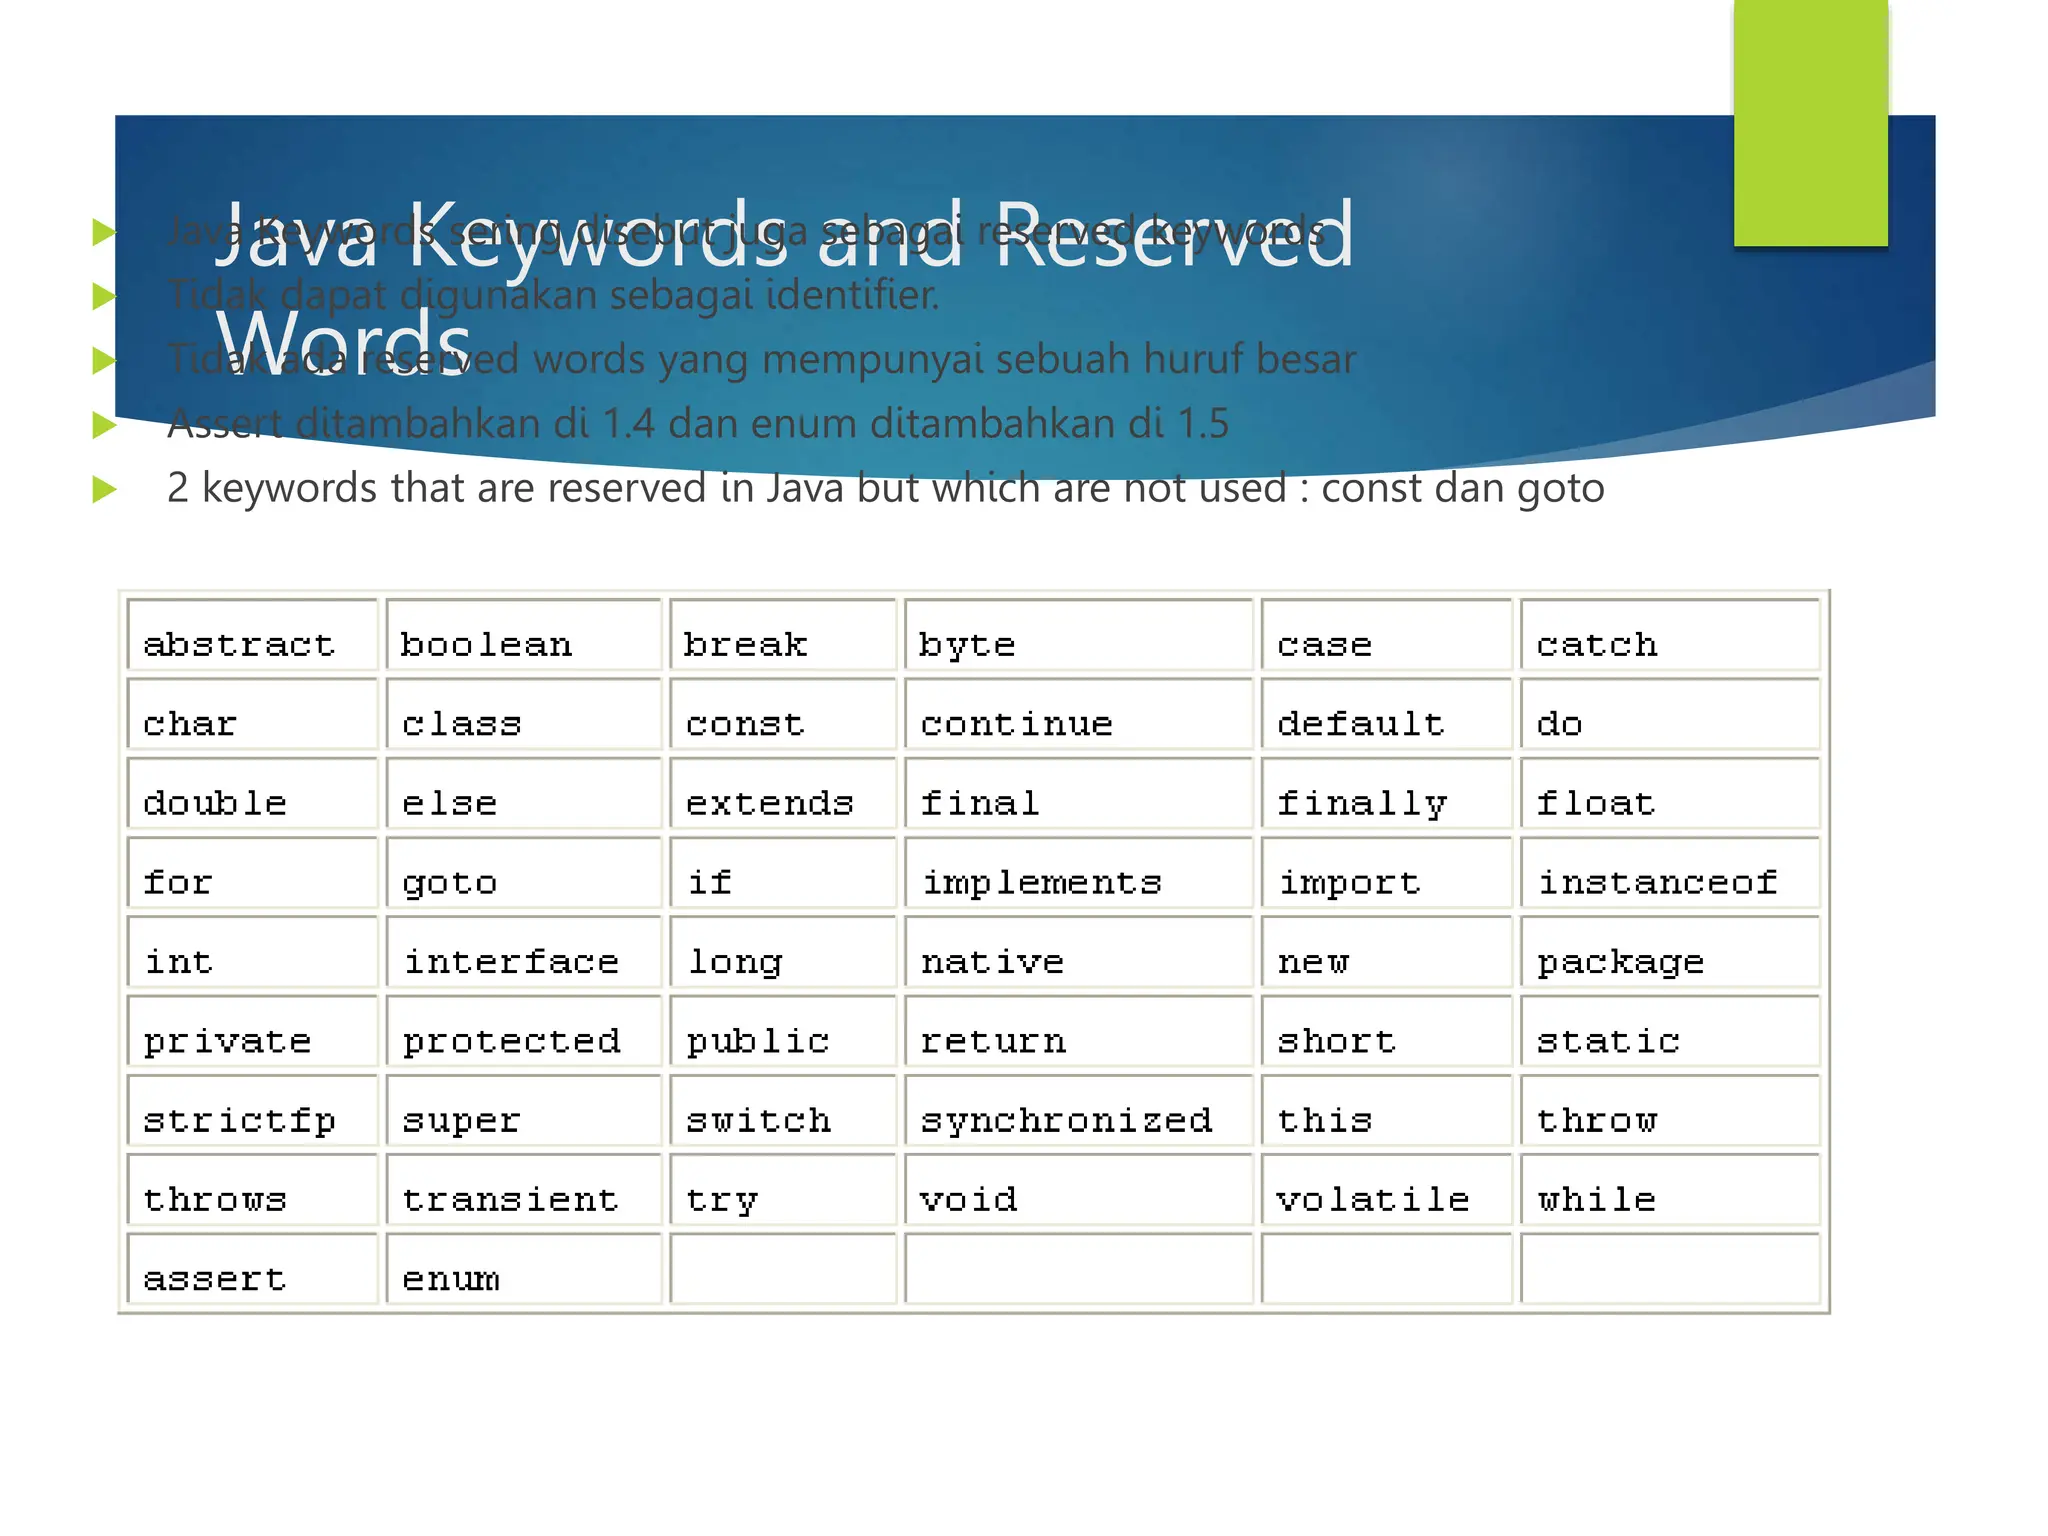Select the 'do' keyword cell
Viewport: 2048px width, 1536px height.
click(x=1670, y=714)
